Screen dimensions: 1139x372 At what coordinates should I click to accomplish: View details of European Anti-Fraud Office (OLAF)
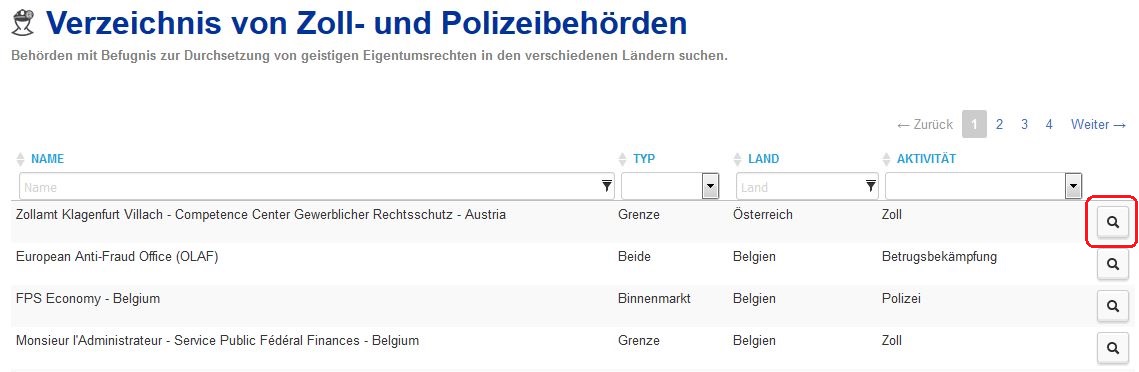click(x=1112, y=264)
